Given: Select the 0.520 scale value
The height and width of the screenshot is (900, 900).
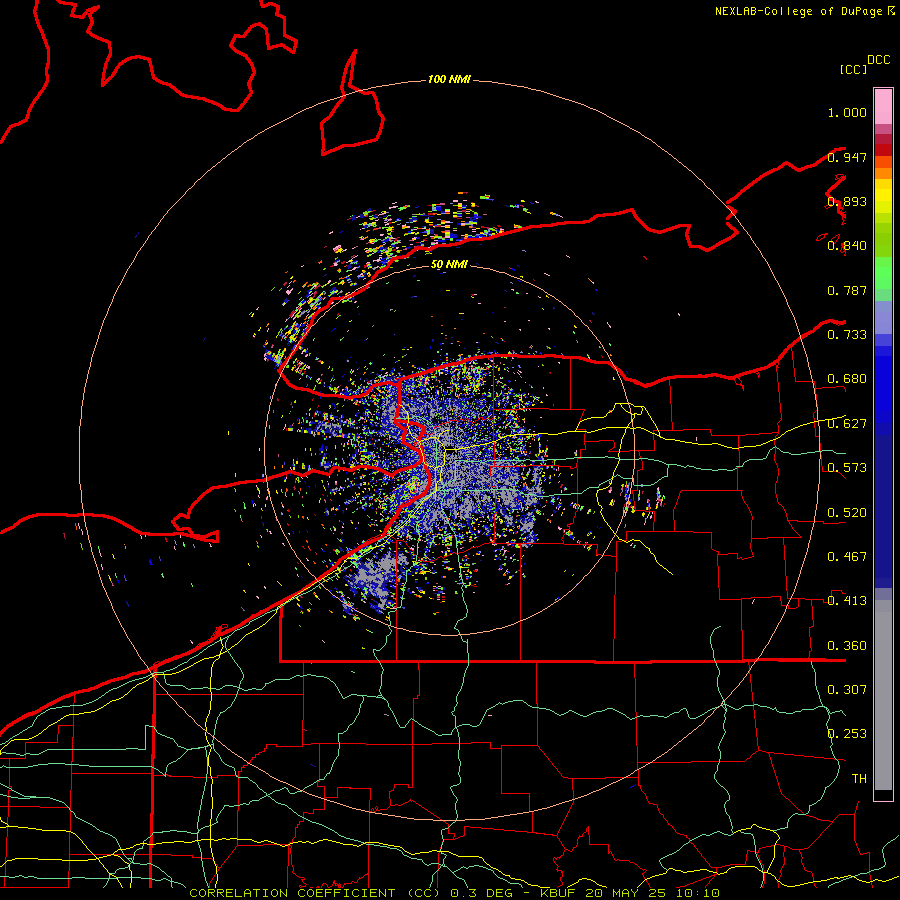Looking at the screenshot, I should 847,513.
